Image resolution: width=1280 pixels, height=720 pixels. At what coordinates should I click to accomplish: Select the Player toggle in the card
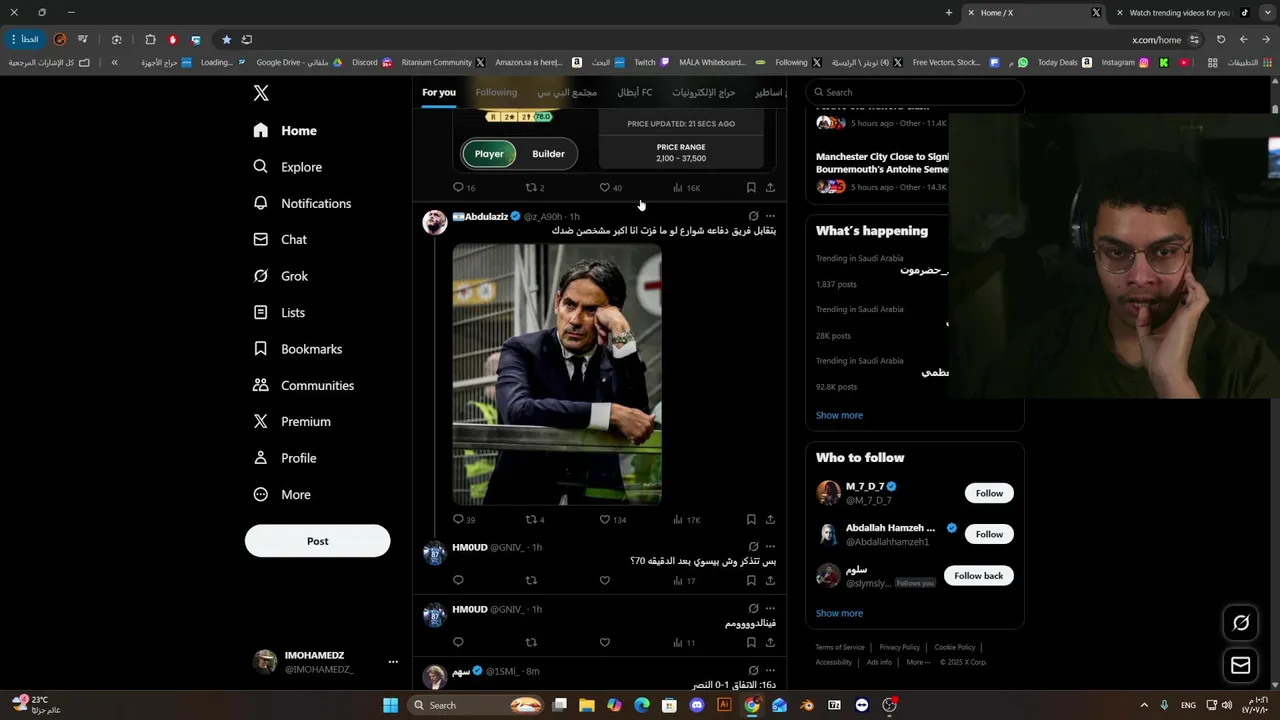pos(489,154)
